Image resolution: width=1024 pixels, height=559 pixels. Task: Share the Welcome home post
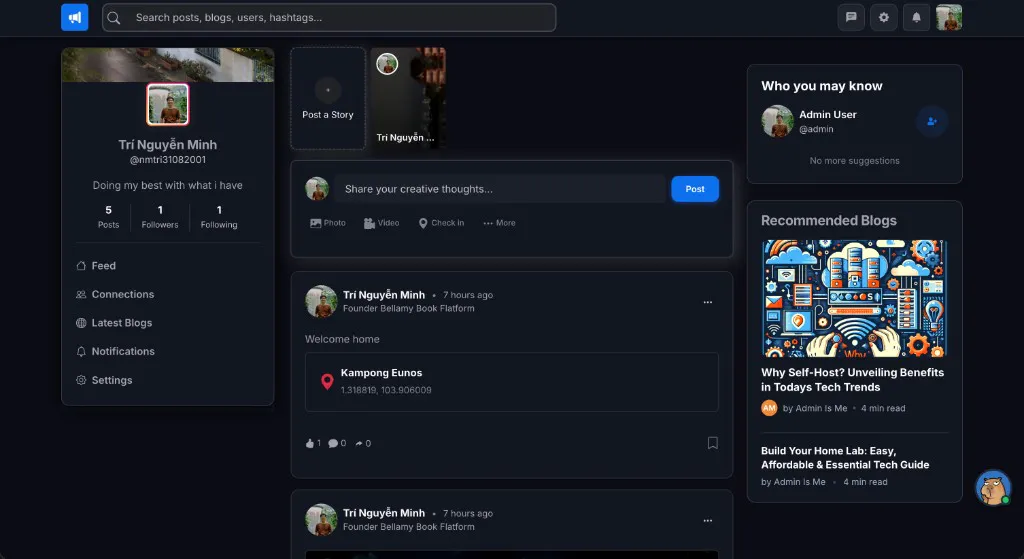(363, 443)
